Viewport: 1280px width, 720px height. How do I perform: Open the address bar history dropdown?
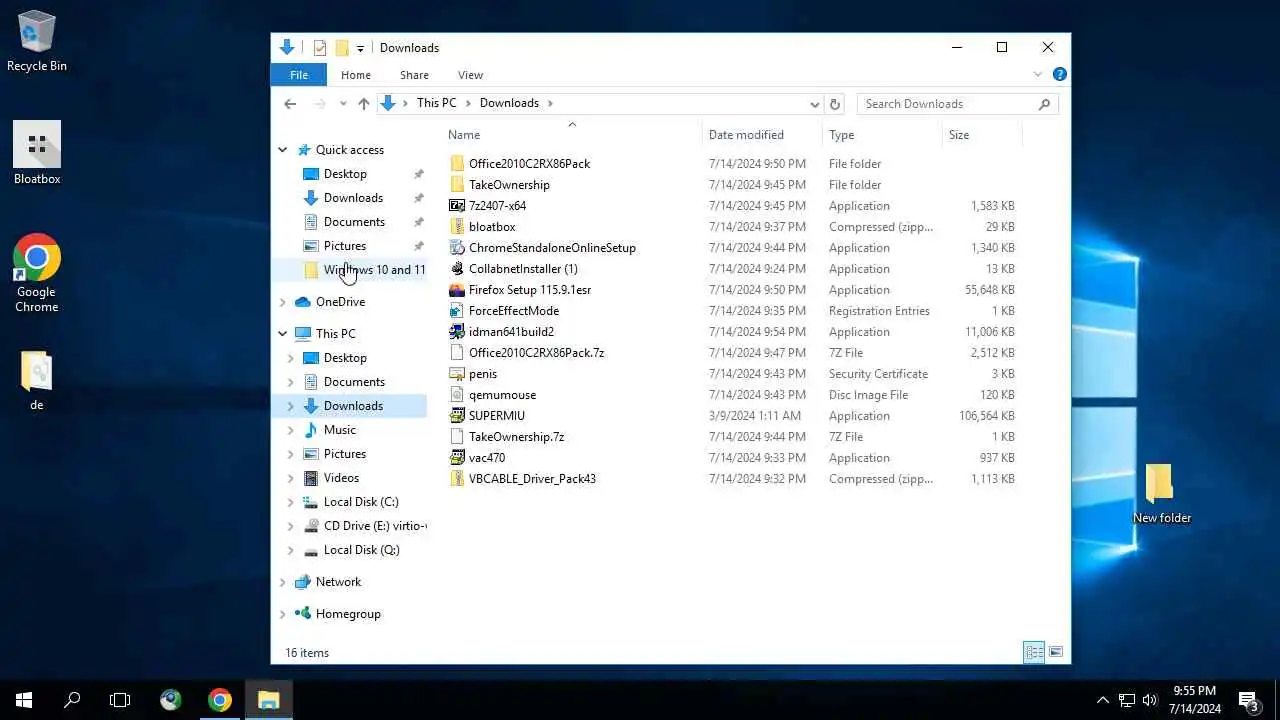[x=814, y=104]
